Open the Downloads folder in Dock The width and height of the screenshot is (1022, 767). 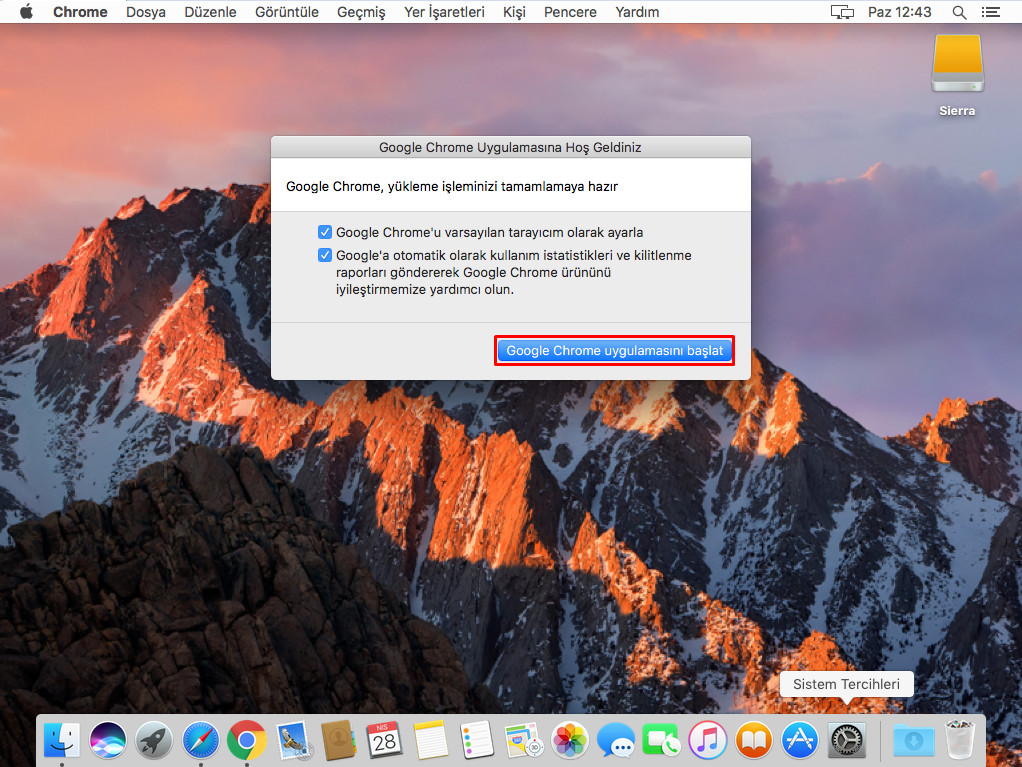pyautogui.click(x=914, y=740)
